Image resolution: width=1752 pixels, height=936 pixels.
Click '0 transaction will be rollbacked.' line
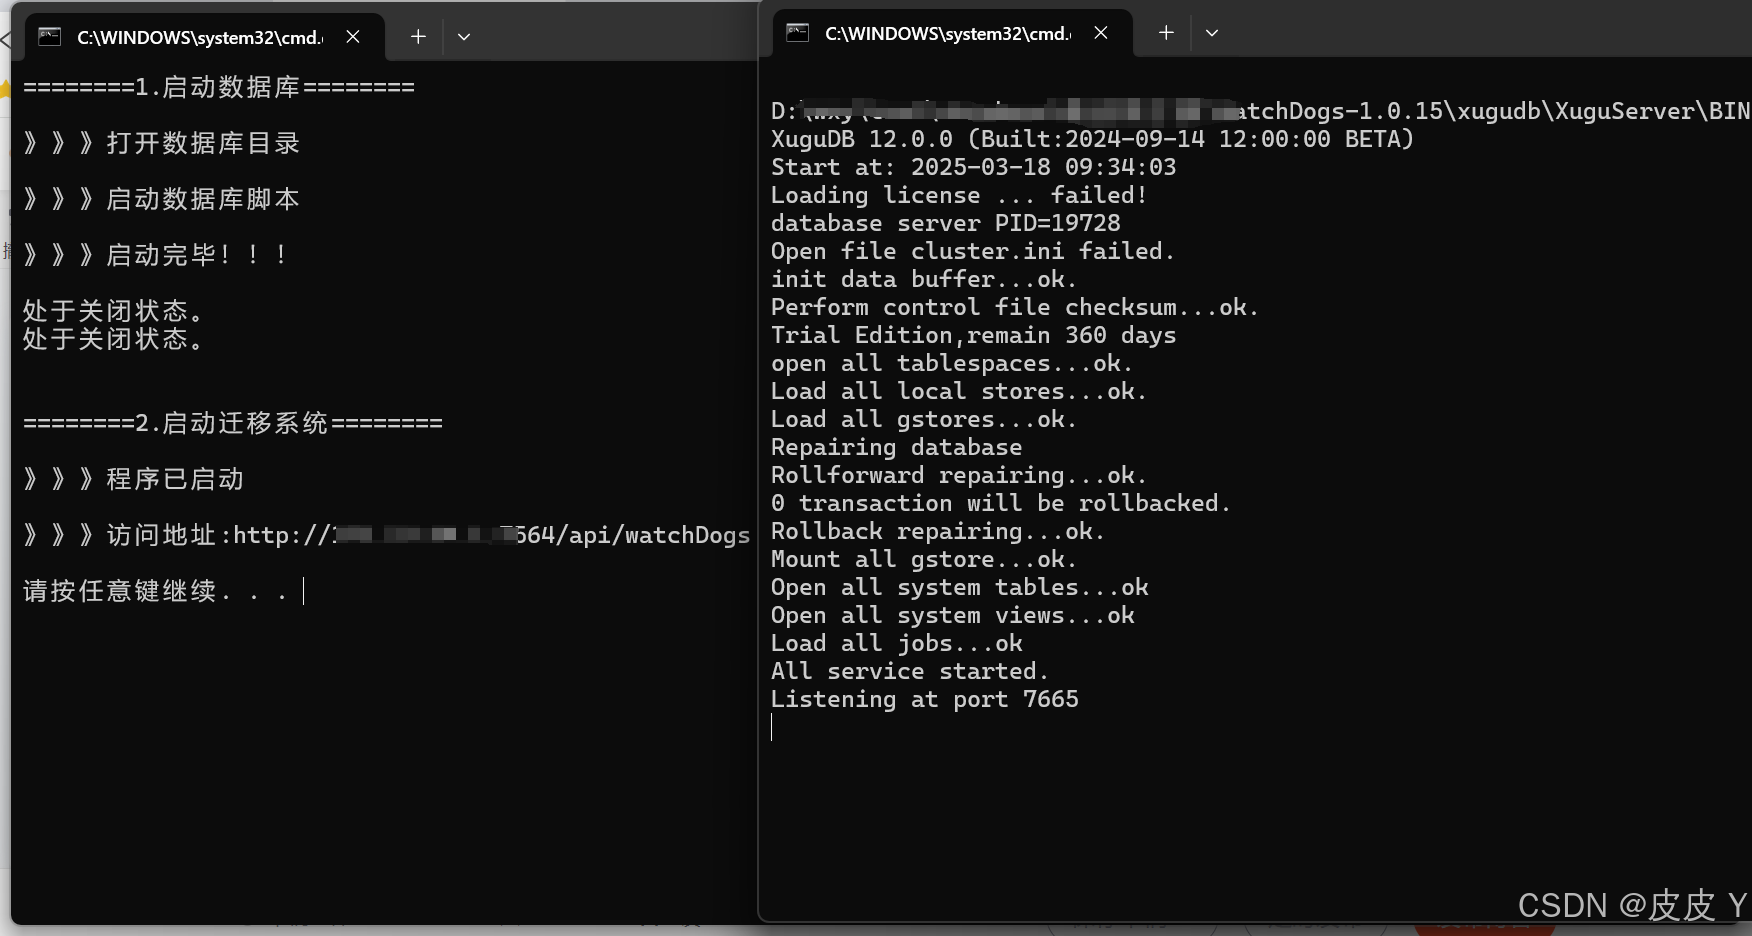1001,503
